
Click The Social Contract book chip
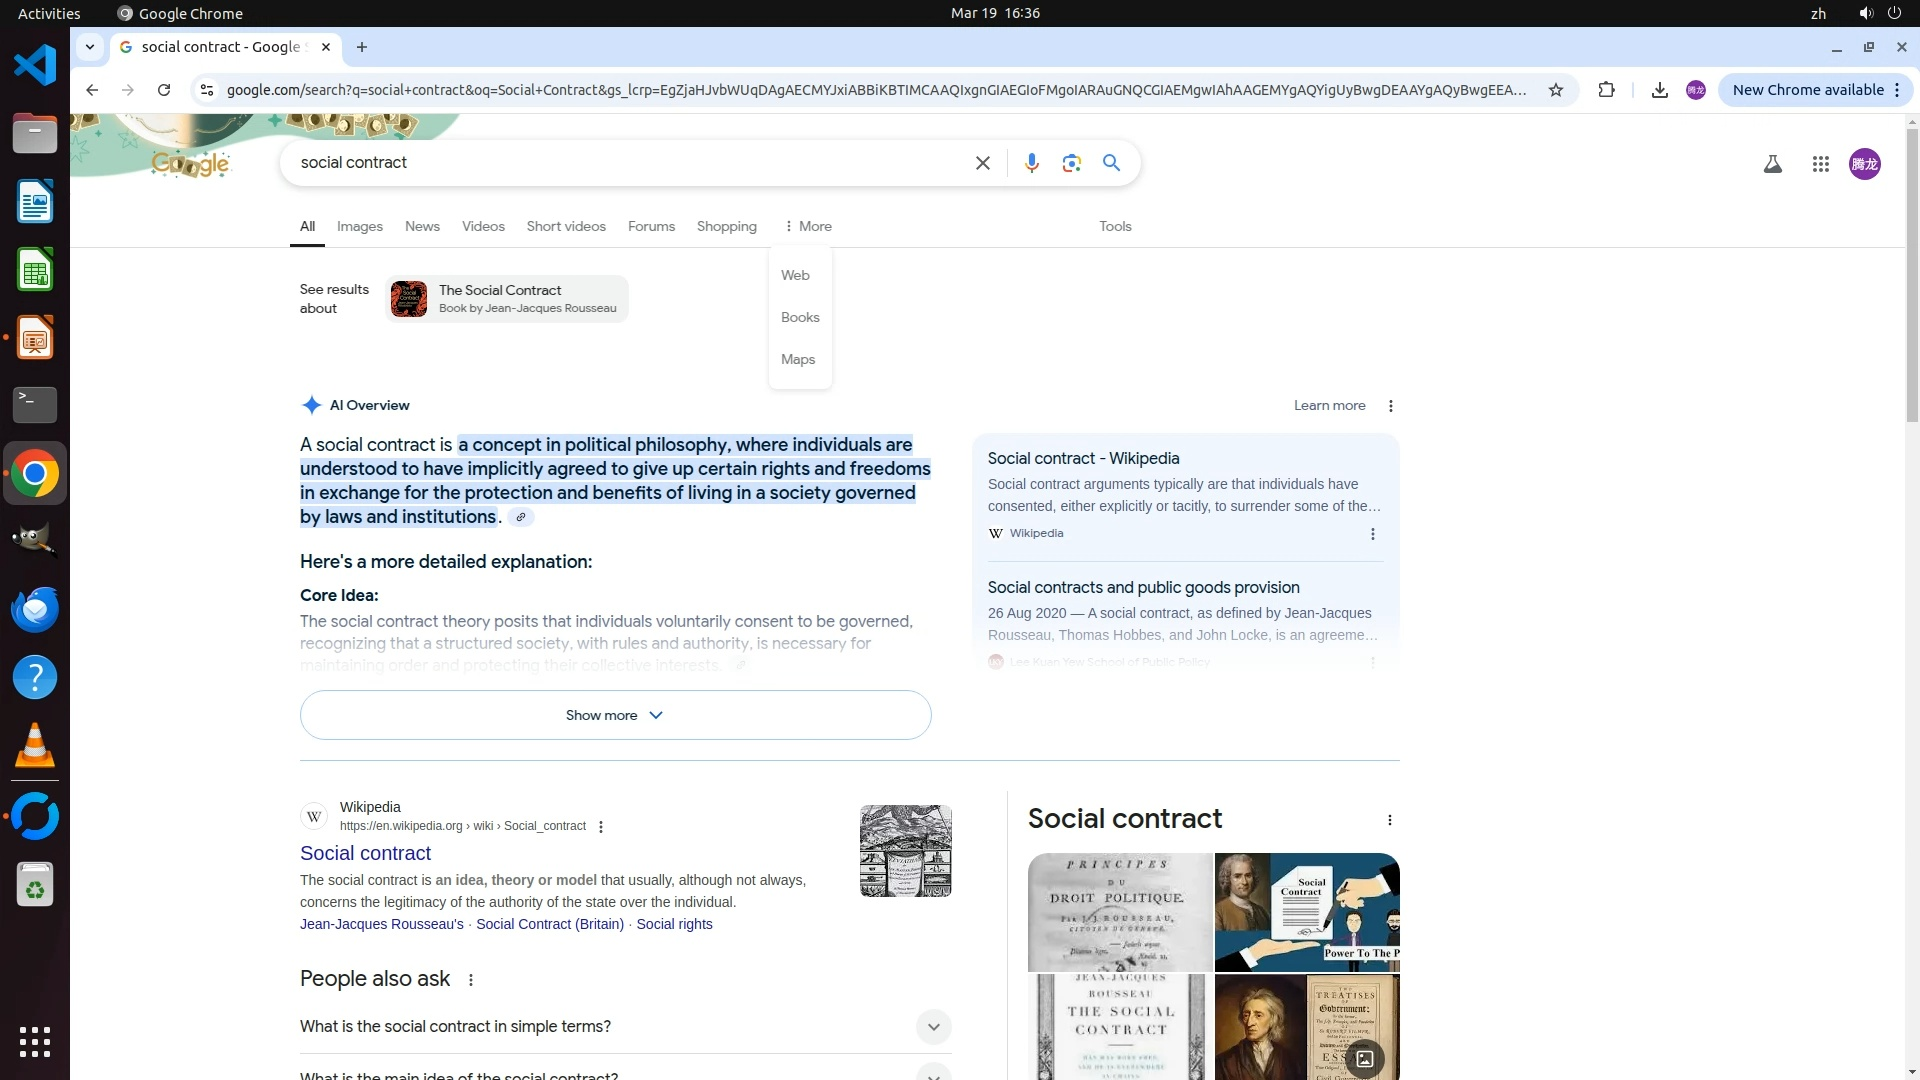pos(507,299)
